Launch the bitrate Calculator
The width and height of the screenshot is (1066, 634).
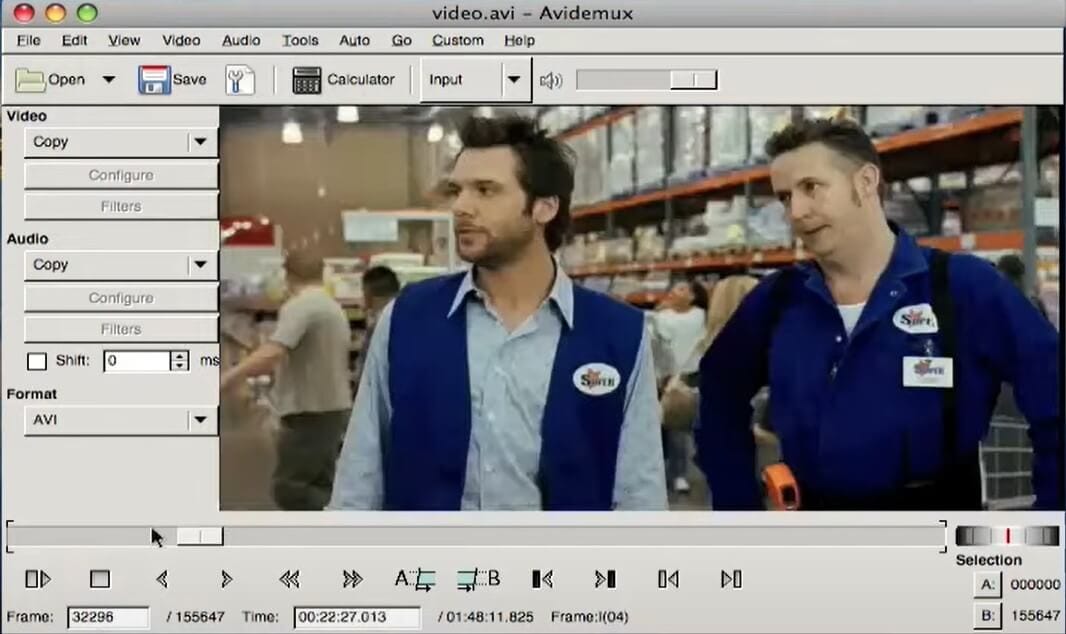(343, 80)
